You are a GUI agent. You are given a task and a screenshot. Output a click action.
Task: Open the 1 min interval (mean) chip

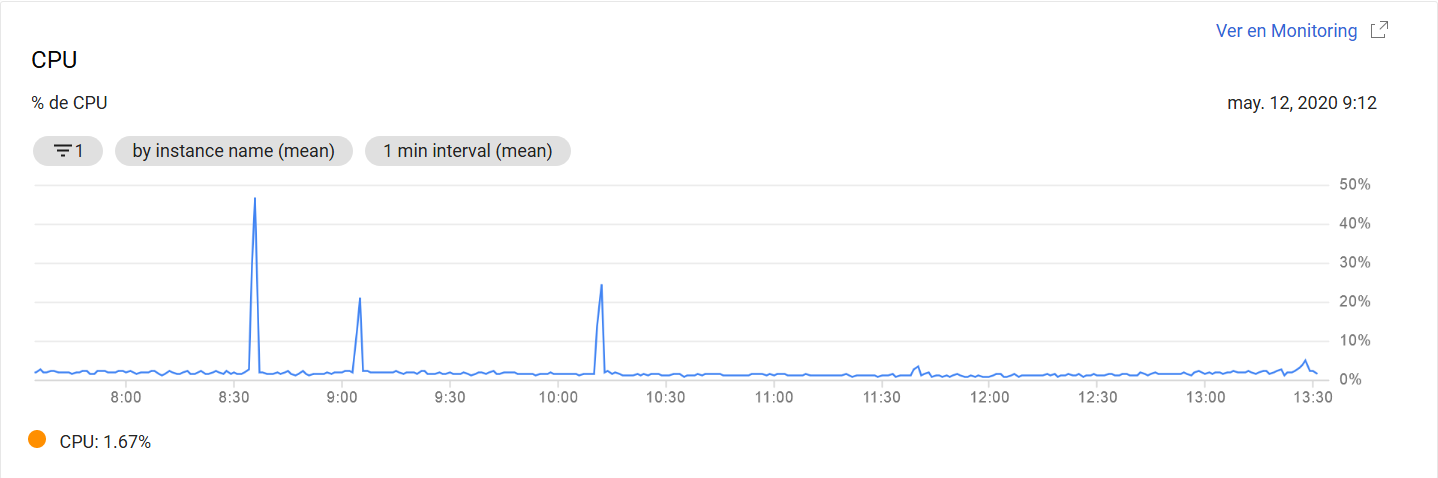tap(468, 151)
